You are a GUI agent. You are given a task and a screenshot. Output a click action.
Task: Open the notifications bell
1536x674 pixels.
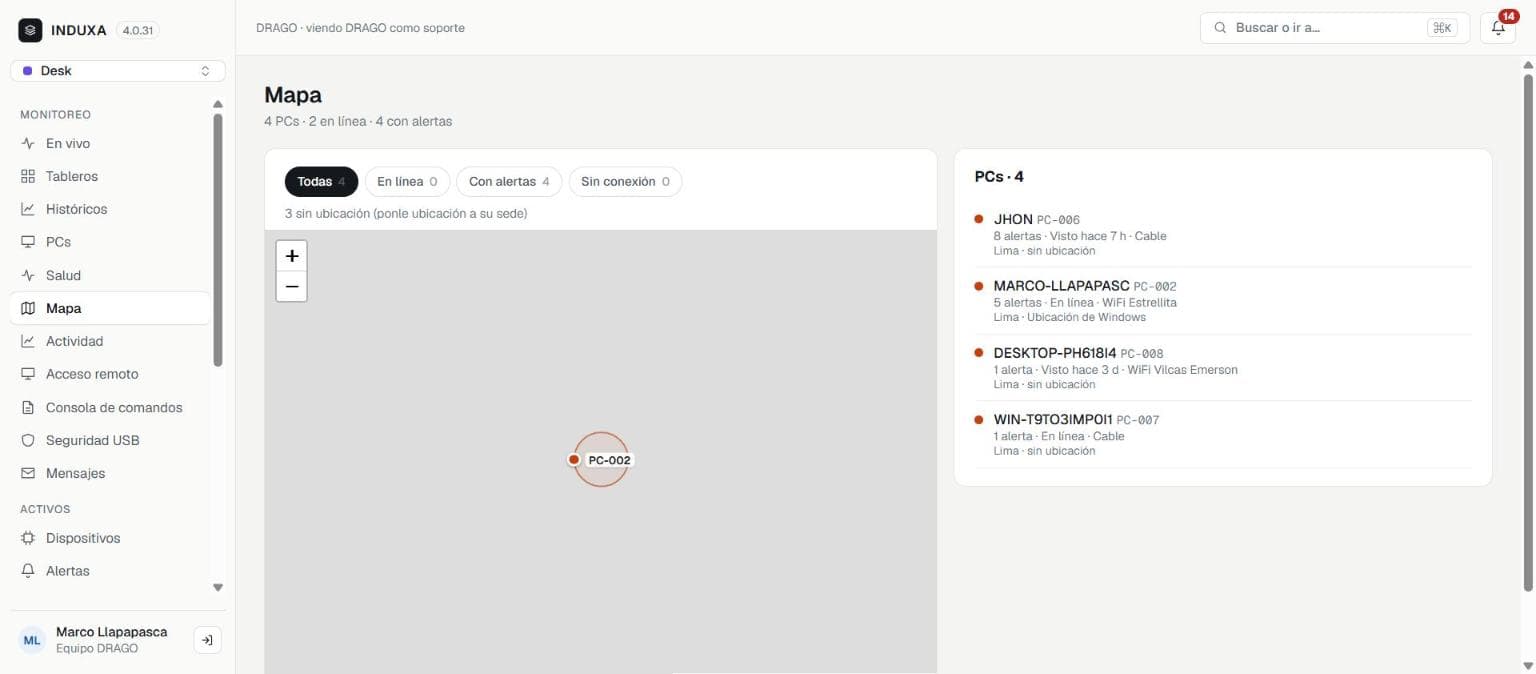1498,28
